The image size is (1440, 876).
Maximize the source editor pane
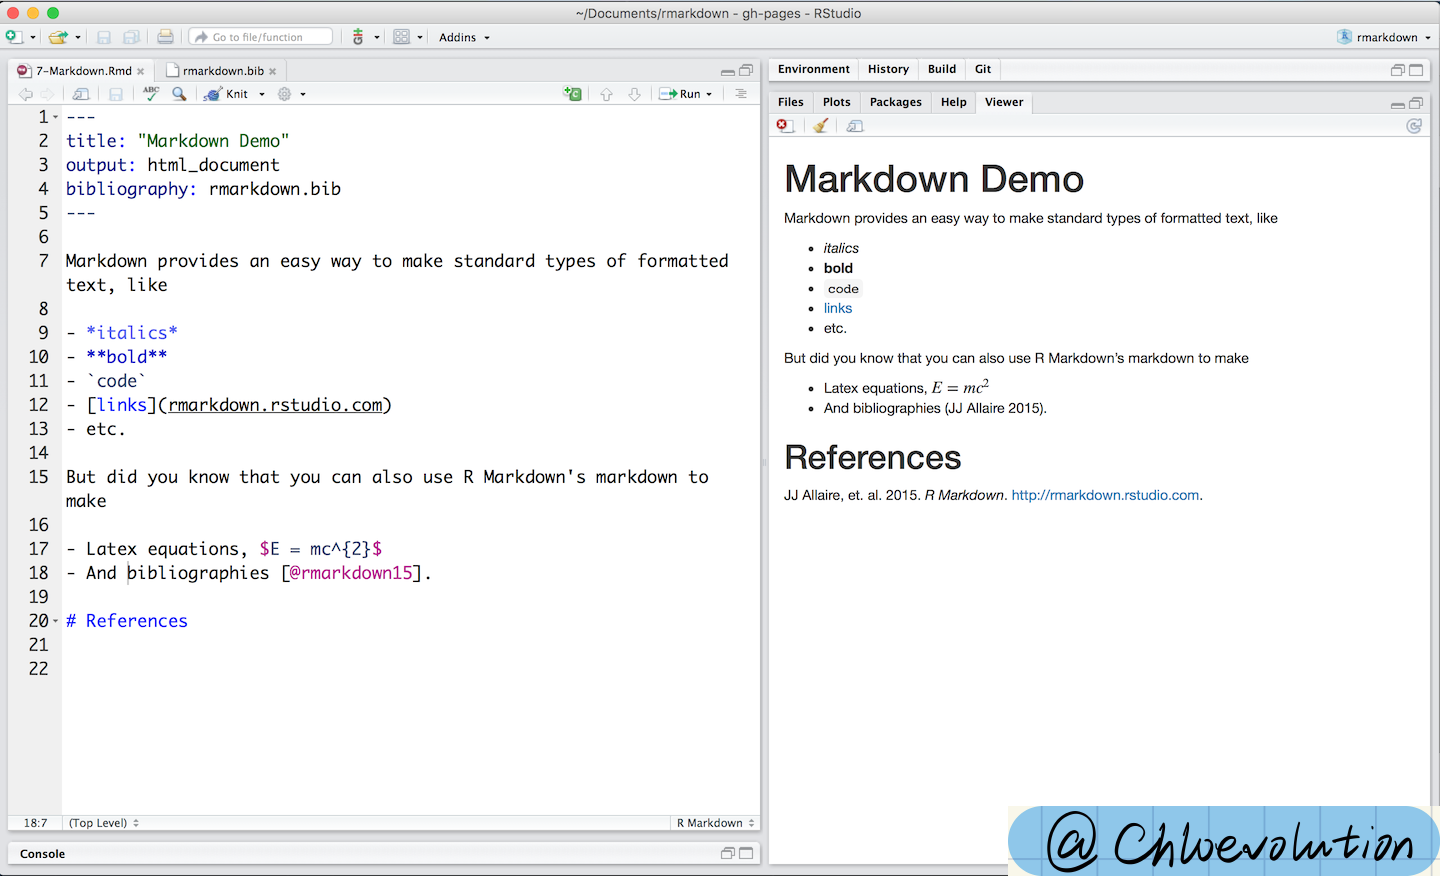pyautogui.click(x=746, y=70)
